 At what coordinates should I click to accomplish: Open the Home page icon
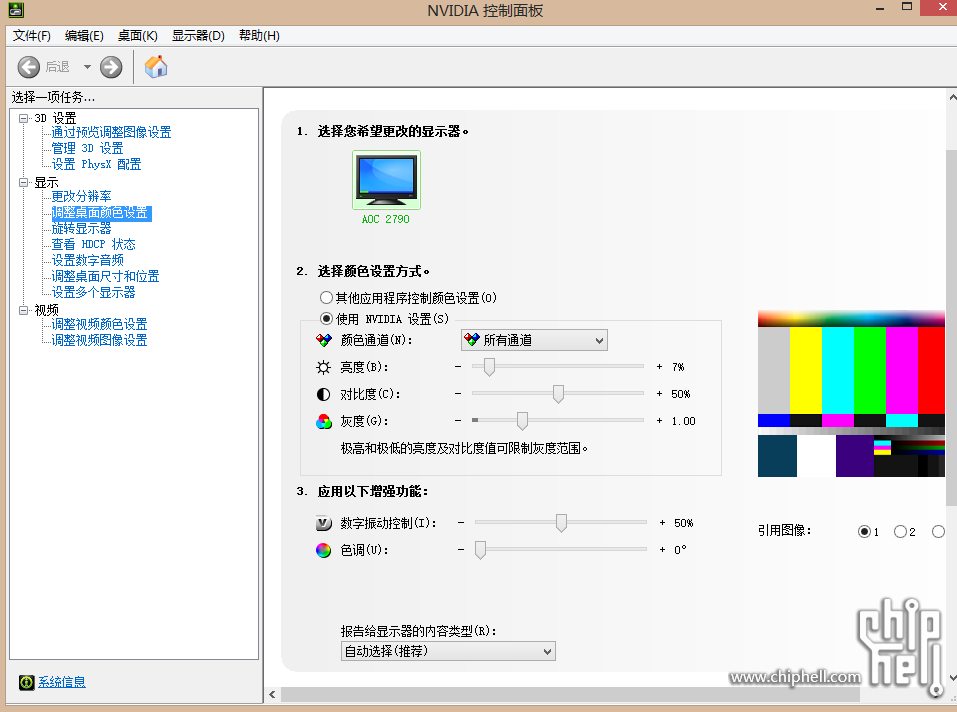coord(156,67)
